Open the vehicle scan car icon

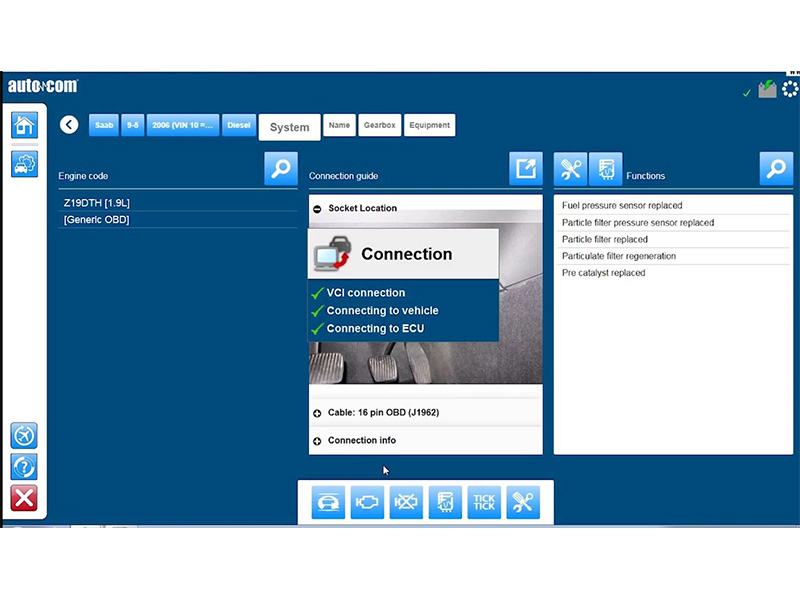tap(328, 503)
